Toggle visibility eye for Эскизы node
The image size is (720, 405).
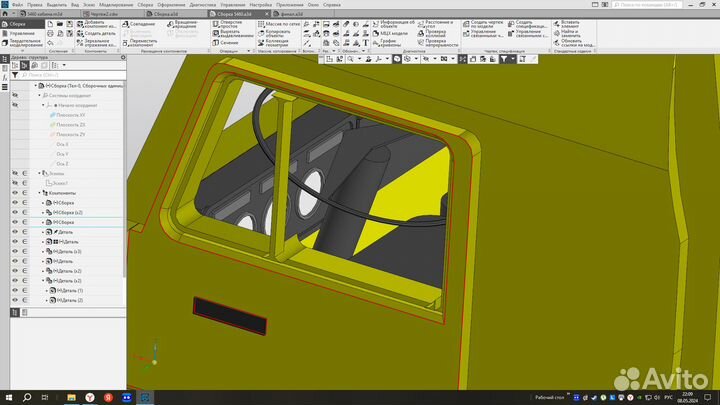15,173
